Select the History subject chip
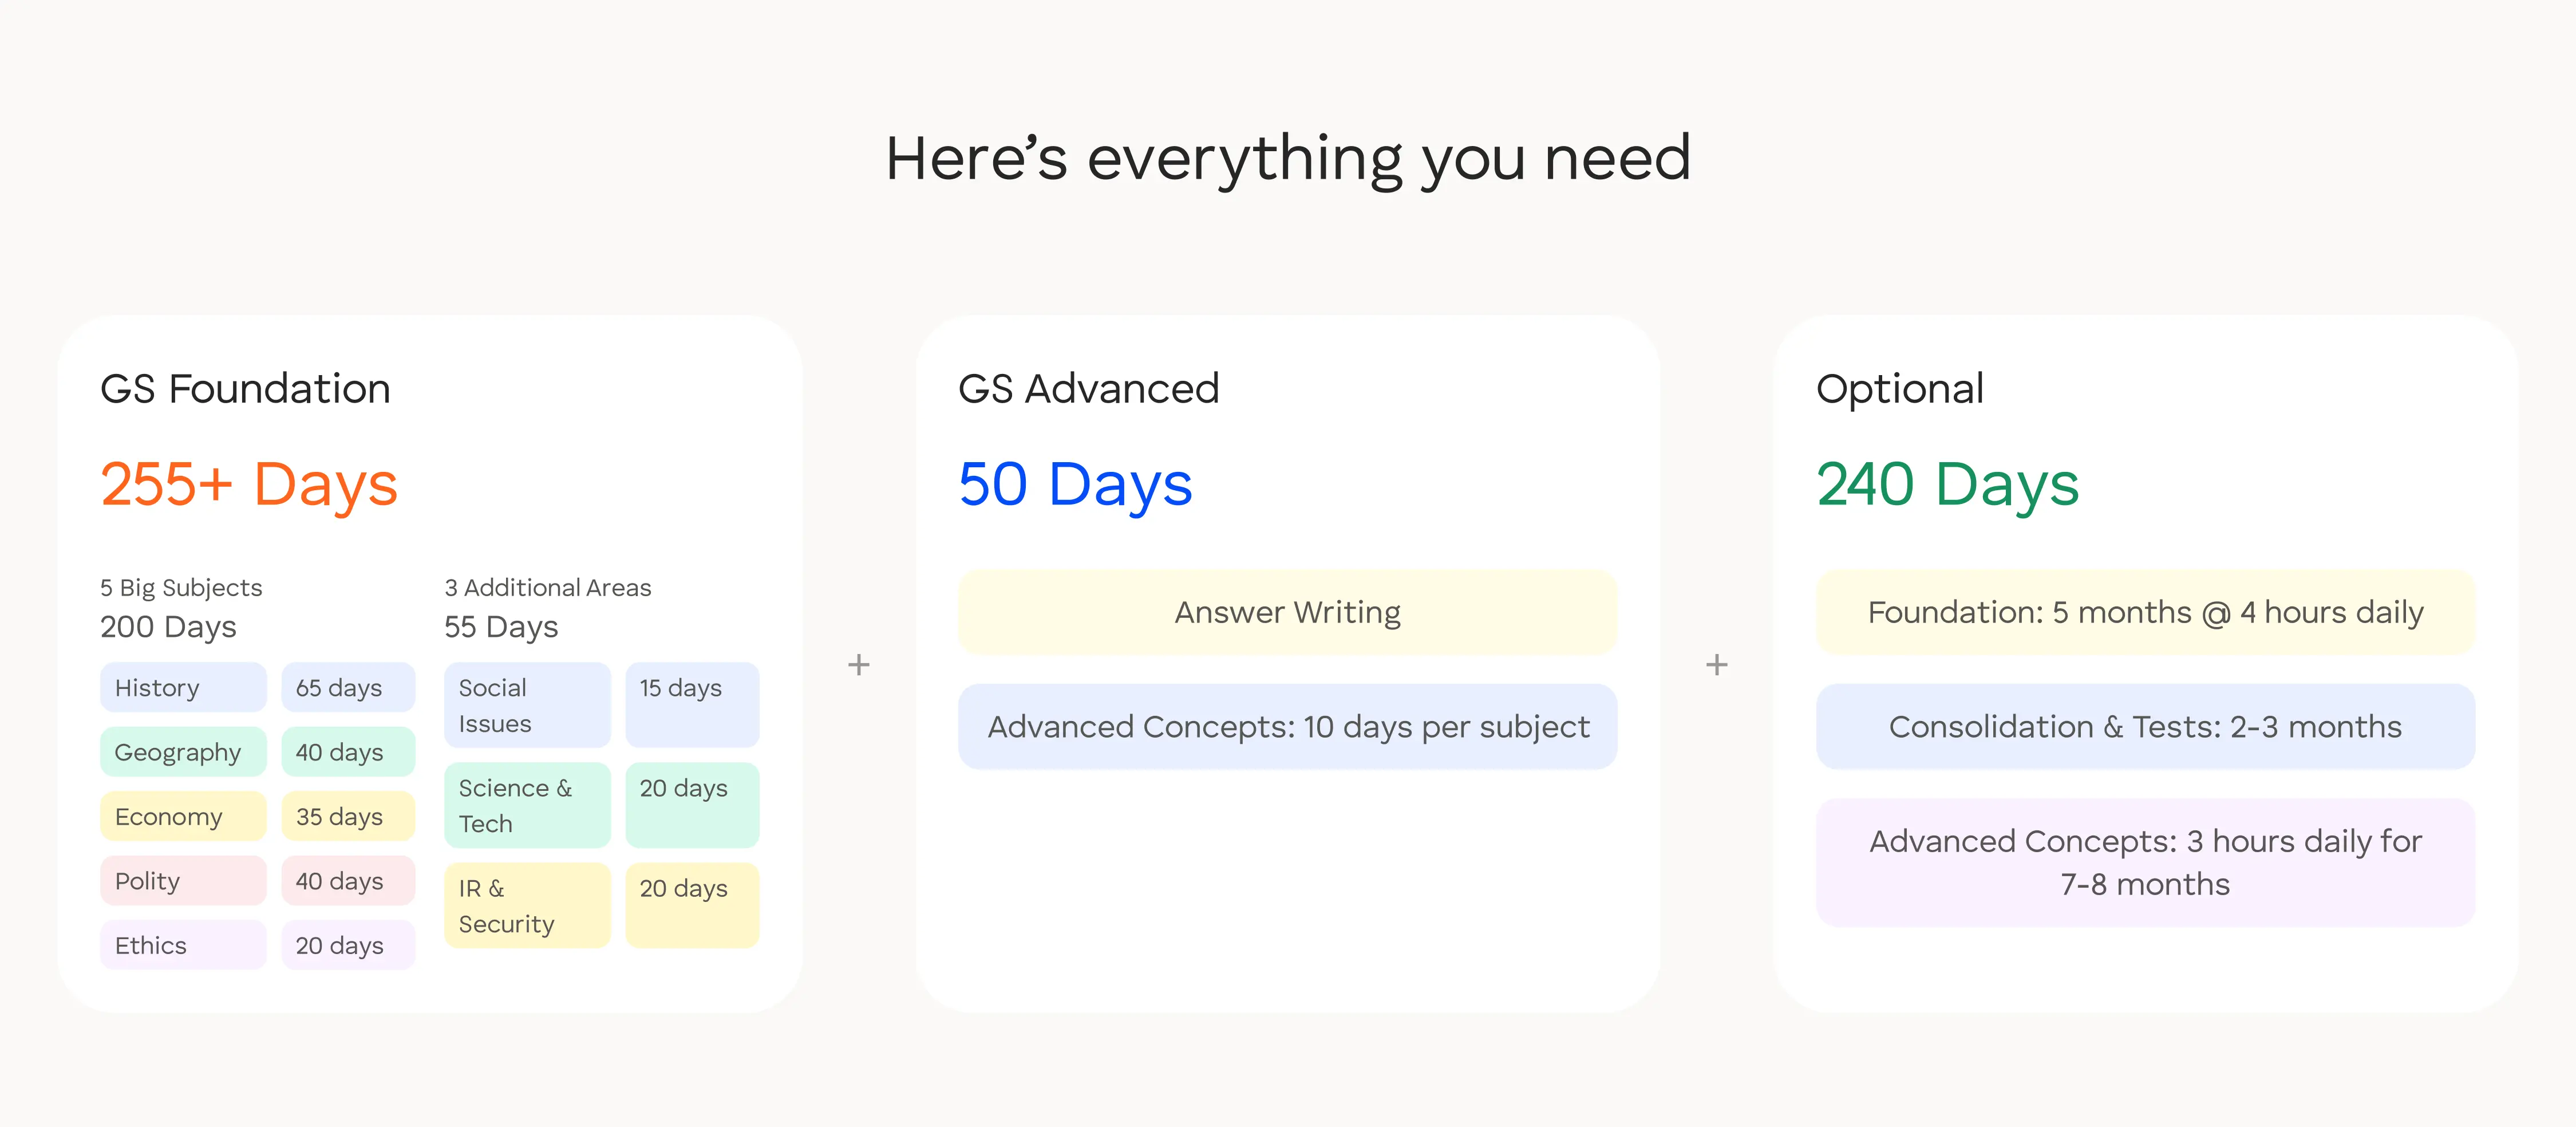This screenshot has width=2576, height=1127. (x=183, y=688)
